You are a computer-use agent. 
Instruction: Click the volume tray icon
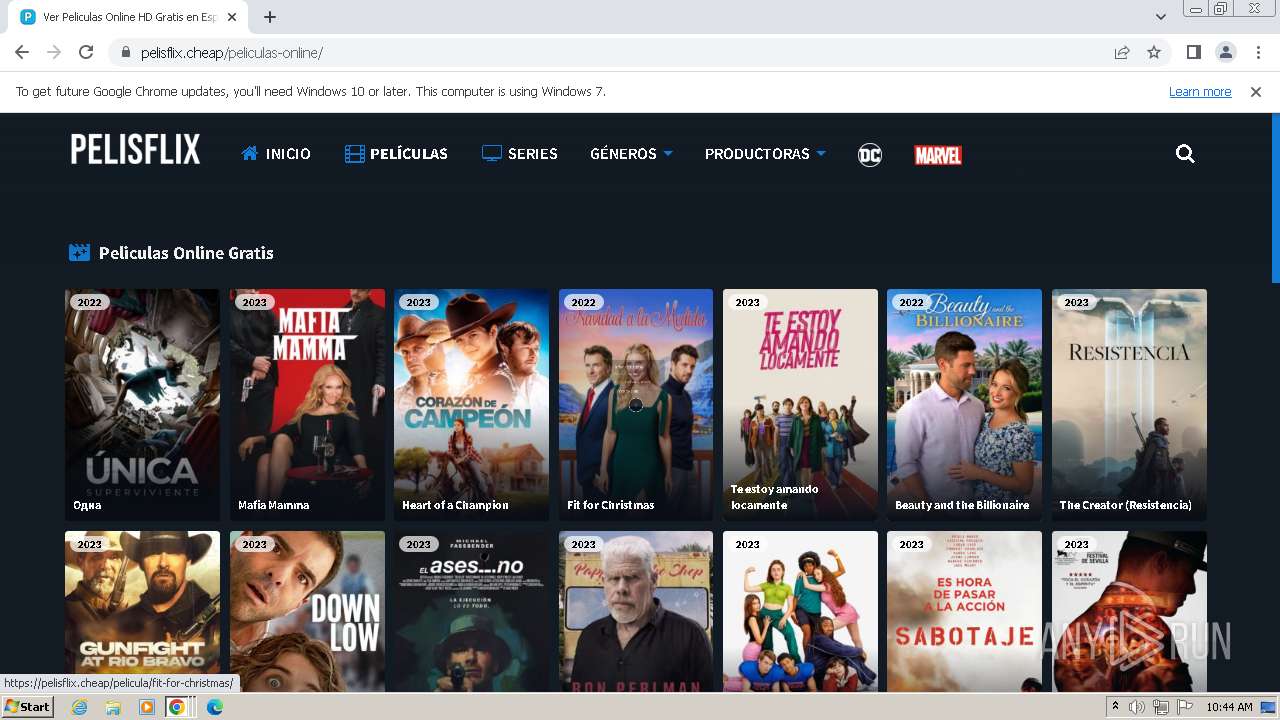[1137, 707]
